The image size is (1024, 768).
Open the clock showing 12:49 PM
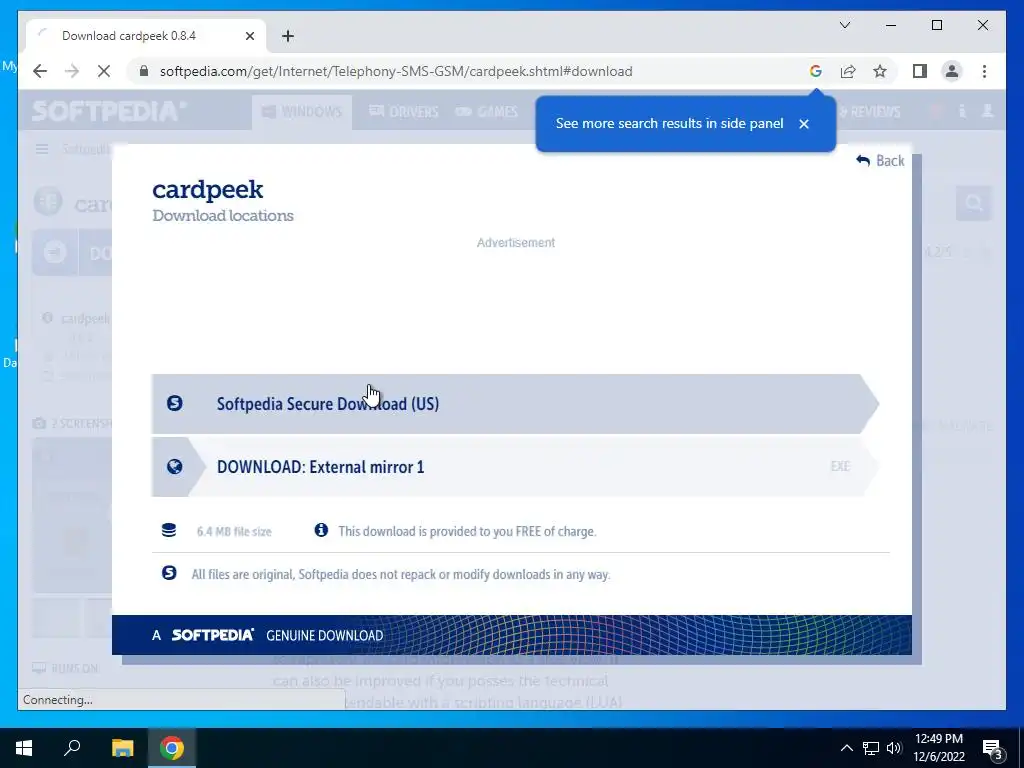[939, 748]
